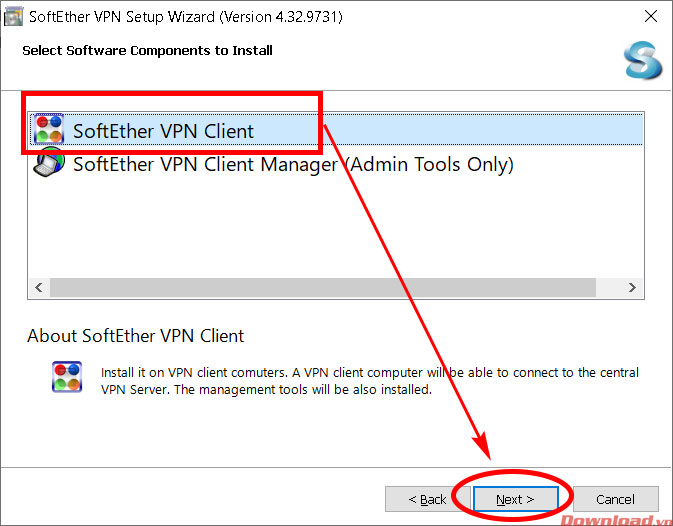Click the "About SoftEther VPN Client" heading
The height and width of the screenshot is (526, 673).
[x=135, y=336]
